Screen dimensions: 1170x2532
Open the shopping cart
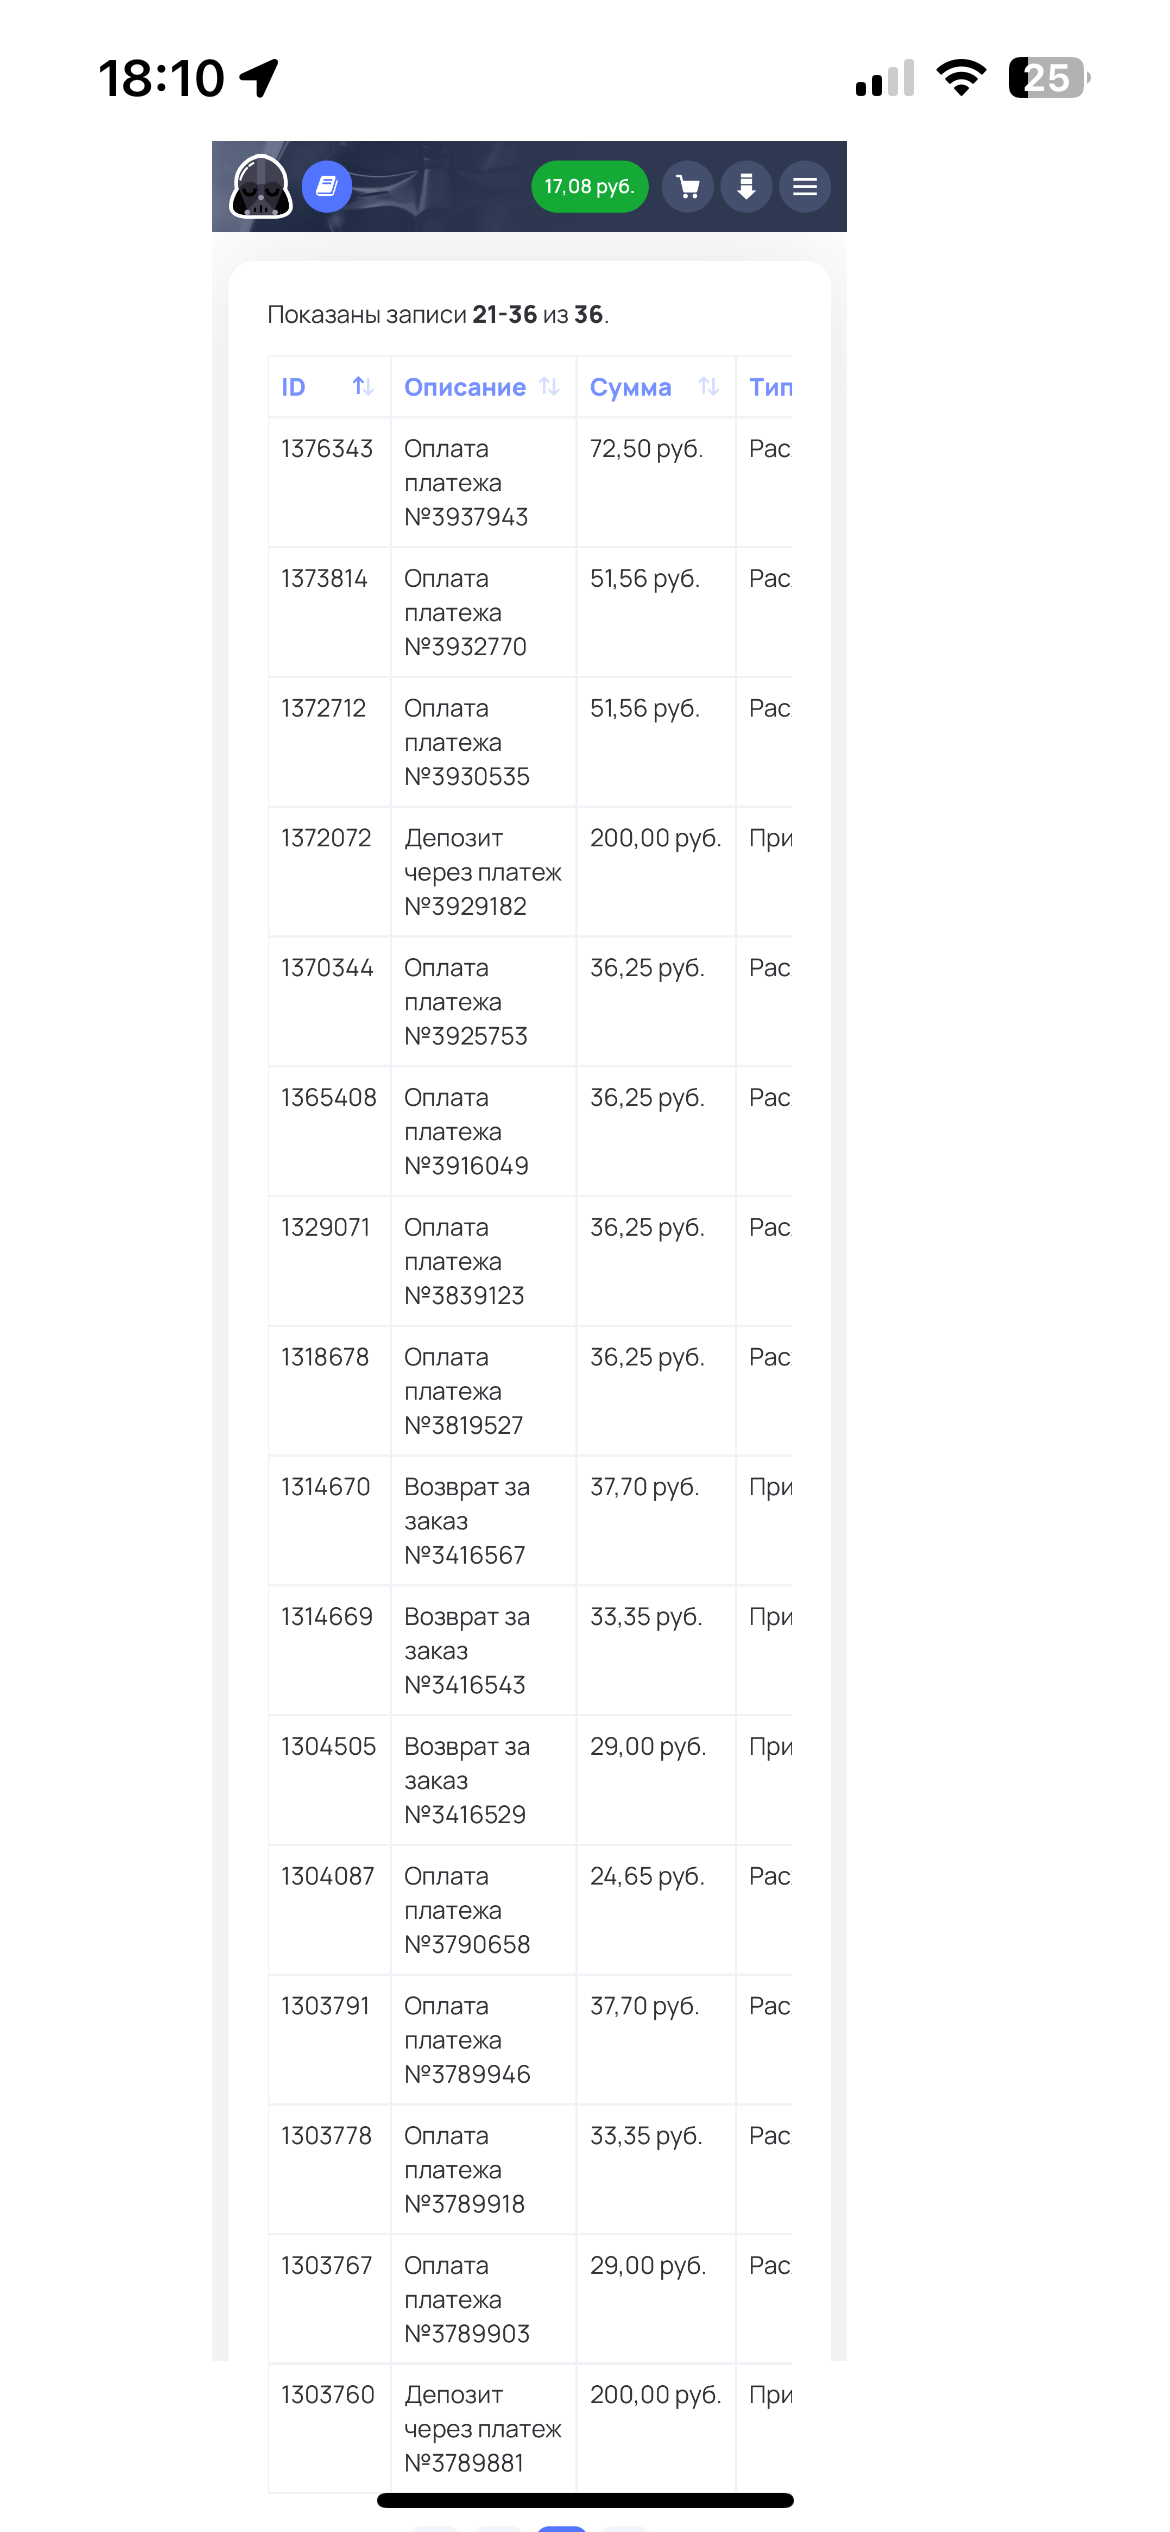point(688,187)
